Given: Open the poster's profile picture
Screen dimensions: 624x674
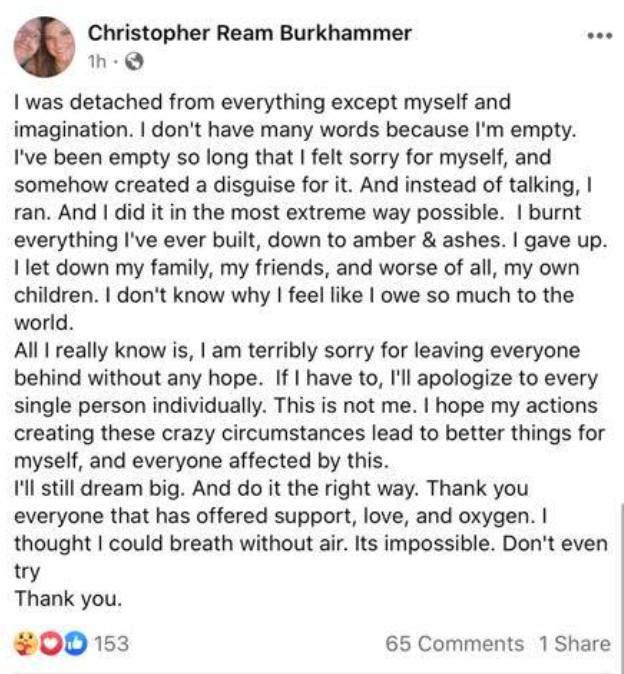Looking at the screenshot, I should (44, 46).
